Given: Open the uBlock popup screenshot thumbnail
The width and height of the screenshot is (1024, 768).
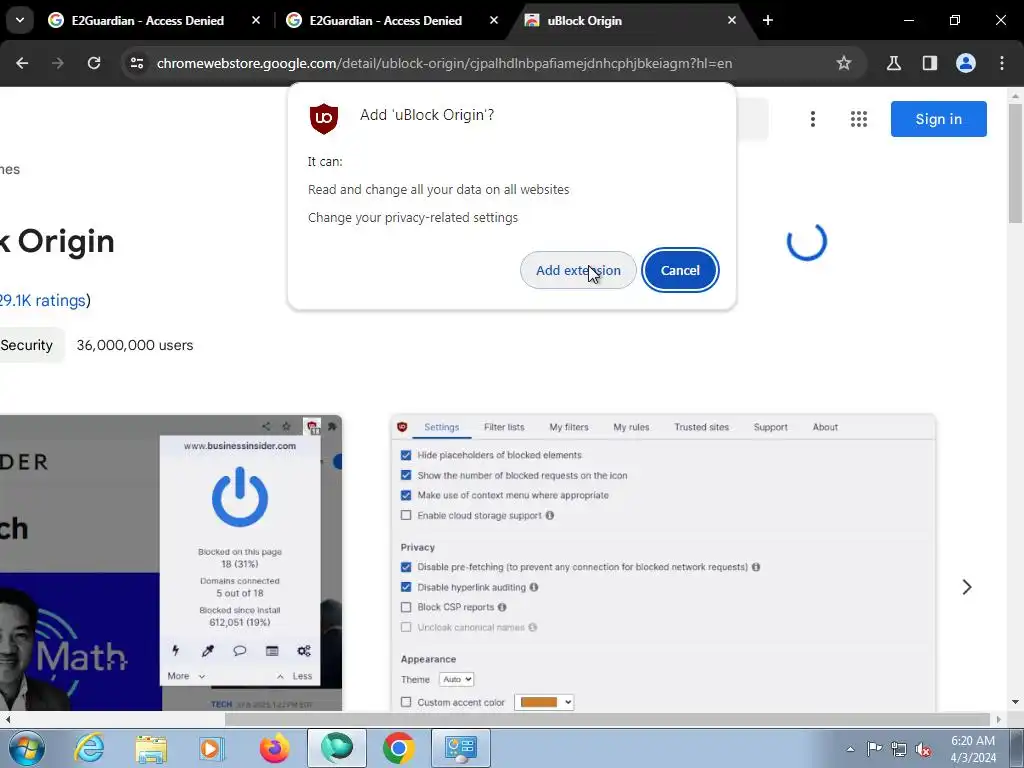Looking at the screenshot, I should coord(170,562).
